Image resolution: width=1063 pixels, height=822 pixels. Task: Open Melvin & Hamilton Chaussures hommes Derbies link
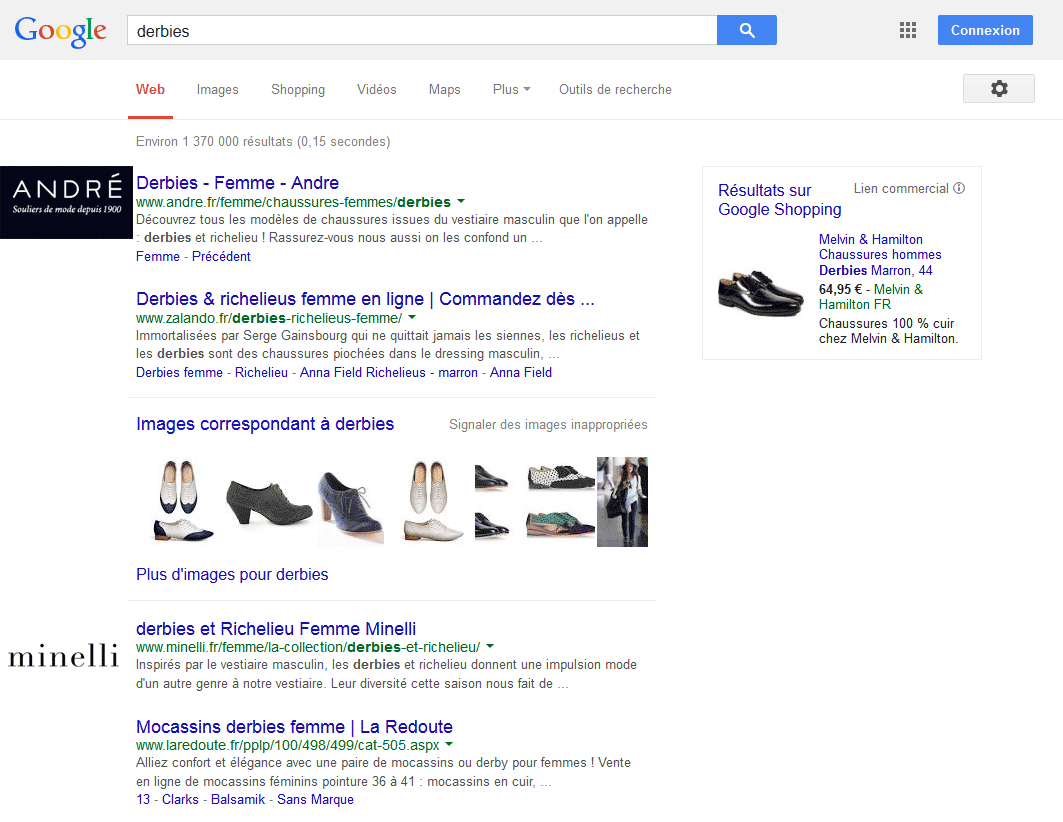click(x=880, y=255)
